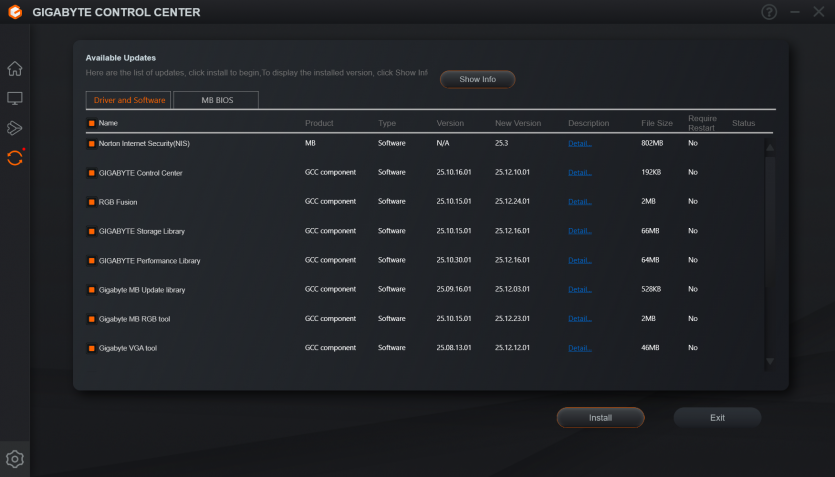Viewport: 835px width, 477px height.
Task: Click the Exit button
Action: pyautogui.click(x=717, y=417)
